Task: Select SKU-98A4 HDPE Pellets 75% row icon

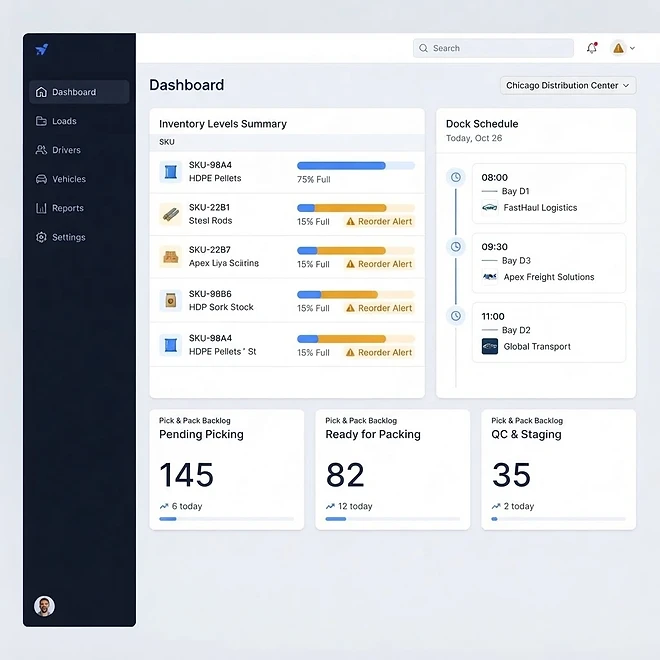Action: click(x=170, y=172)
